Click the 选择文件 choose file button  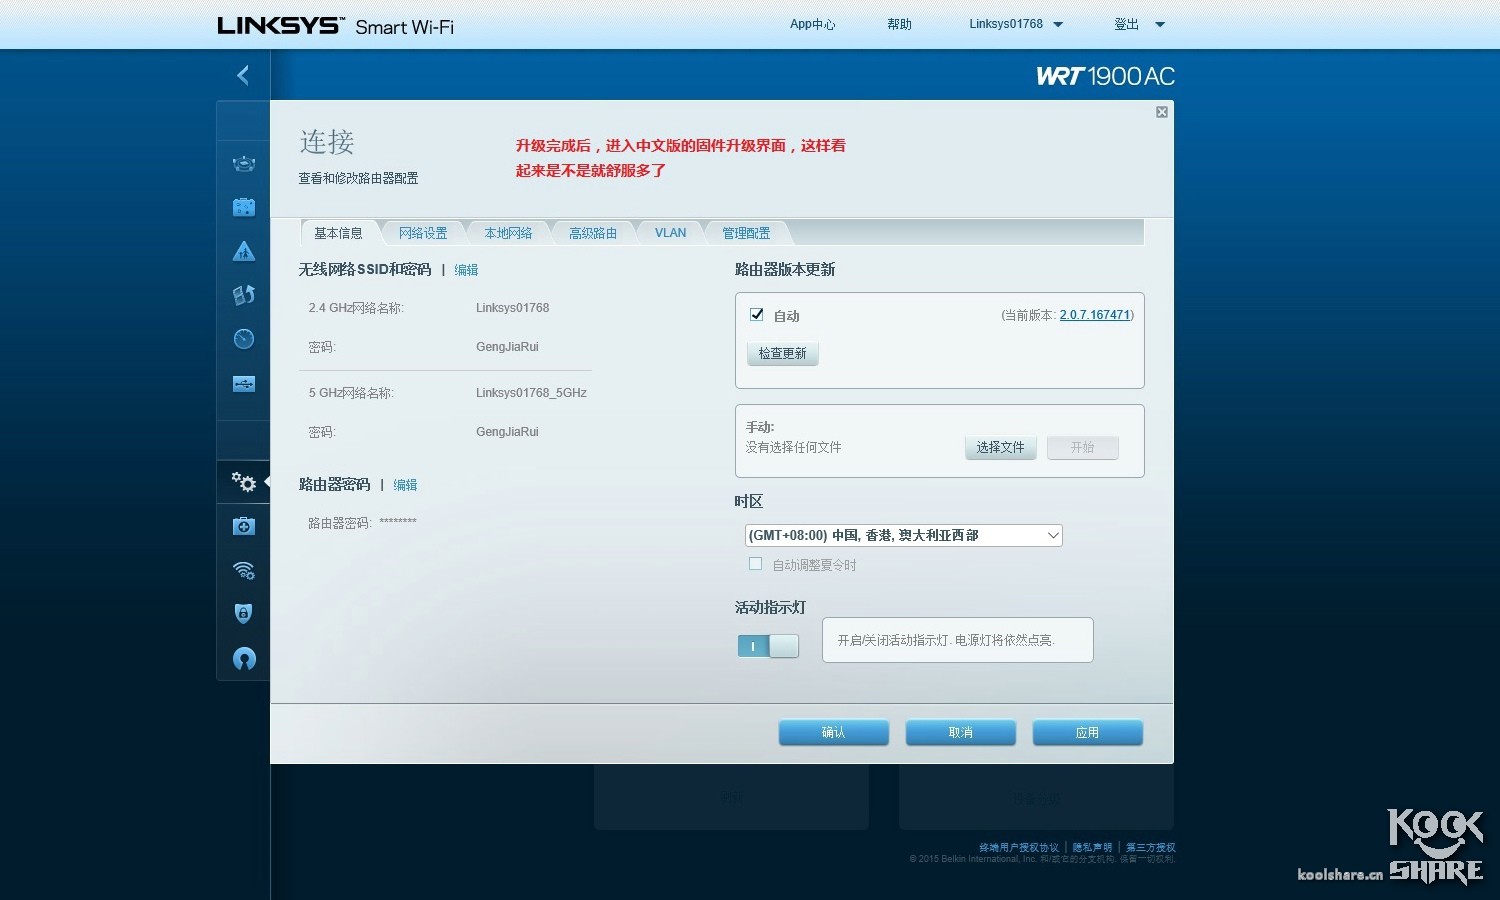(1000, 447)
